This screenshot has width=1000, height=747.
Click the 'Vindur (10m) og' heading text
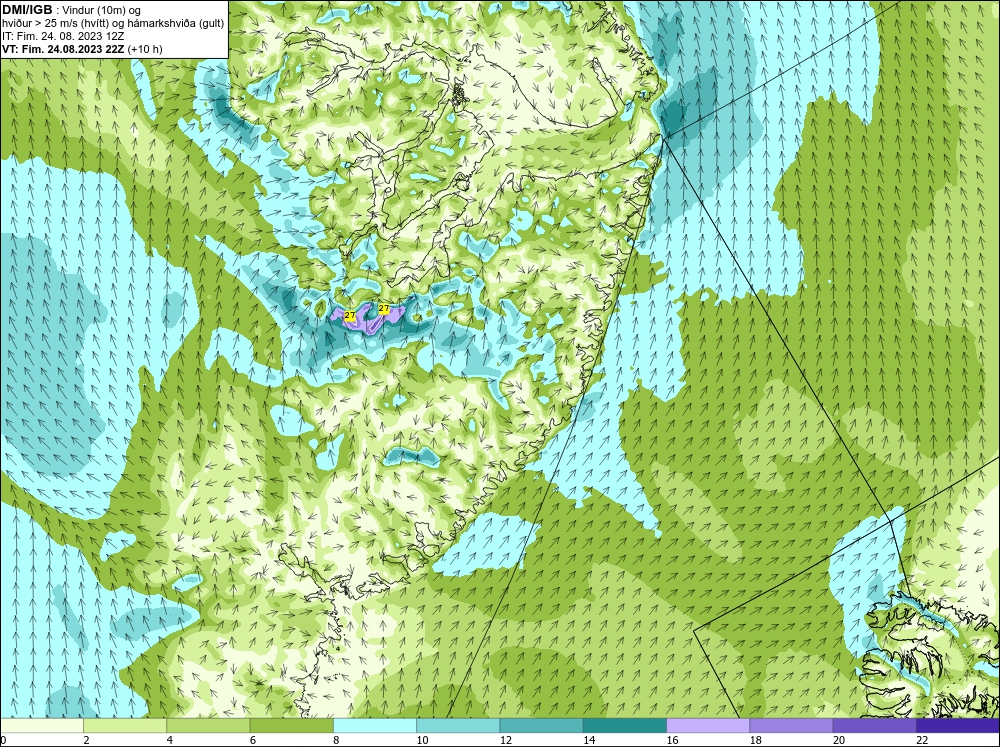[101, 10]
